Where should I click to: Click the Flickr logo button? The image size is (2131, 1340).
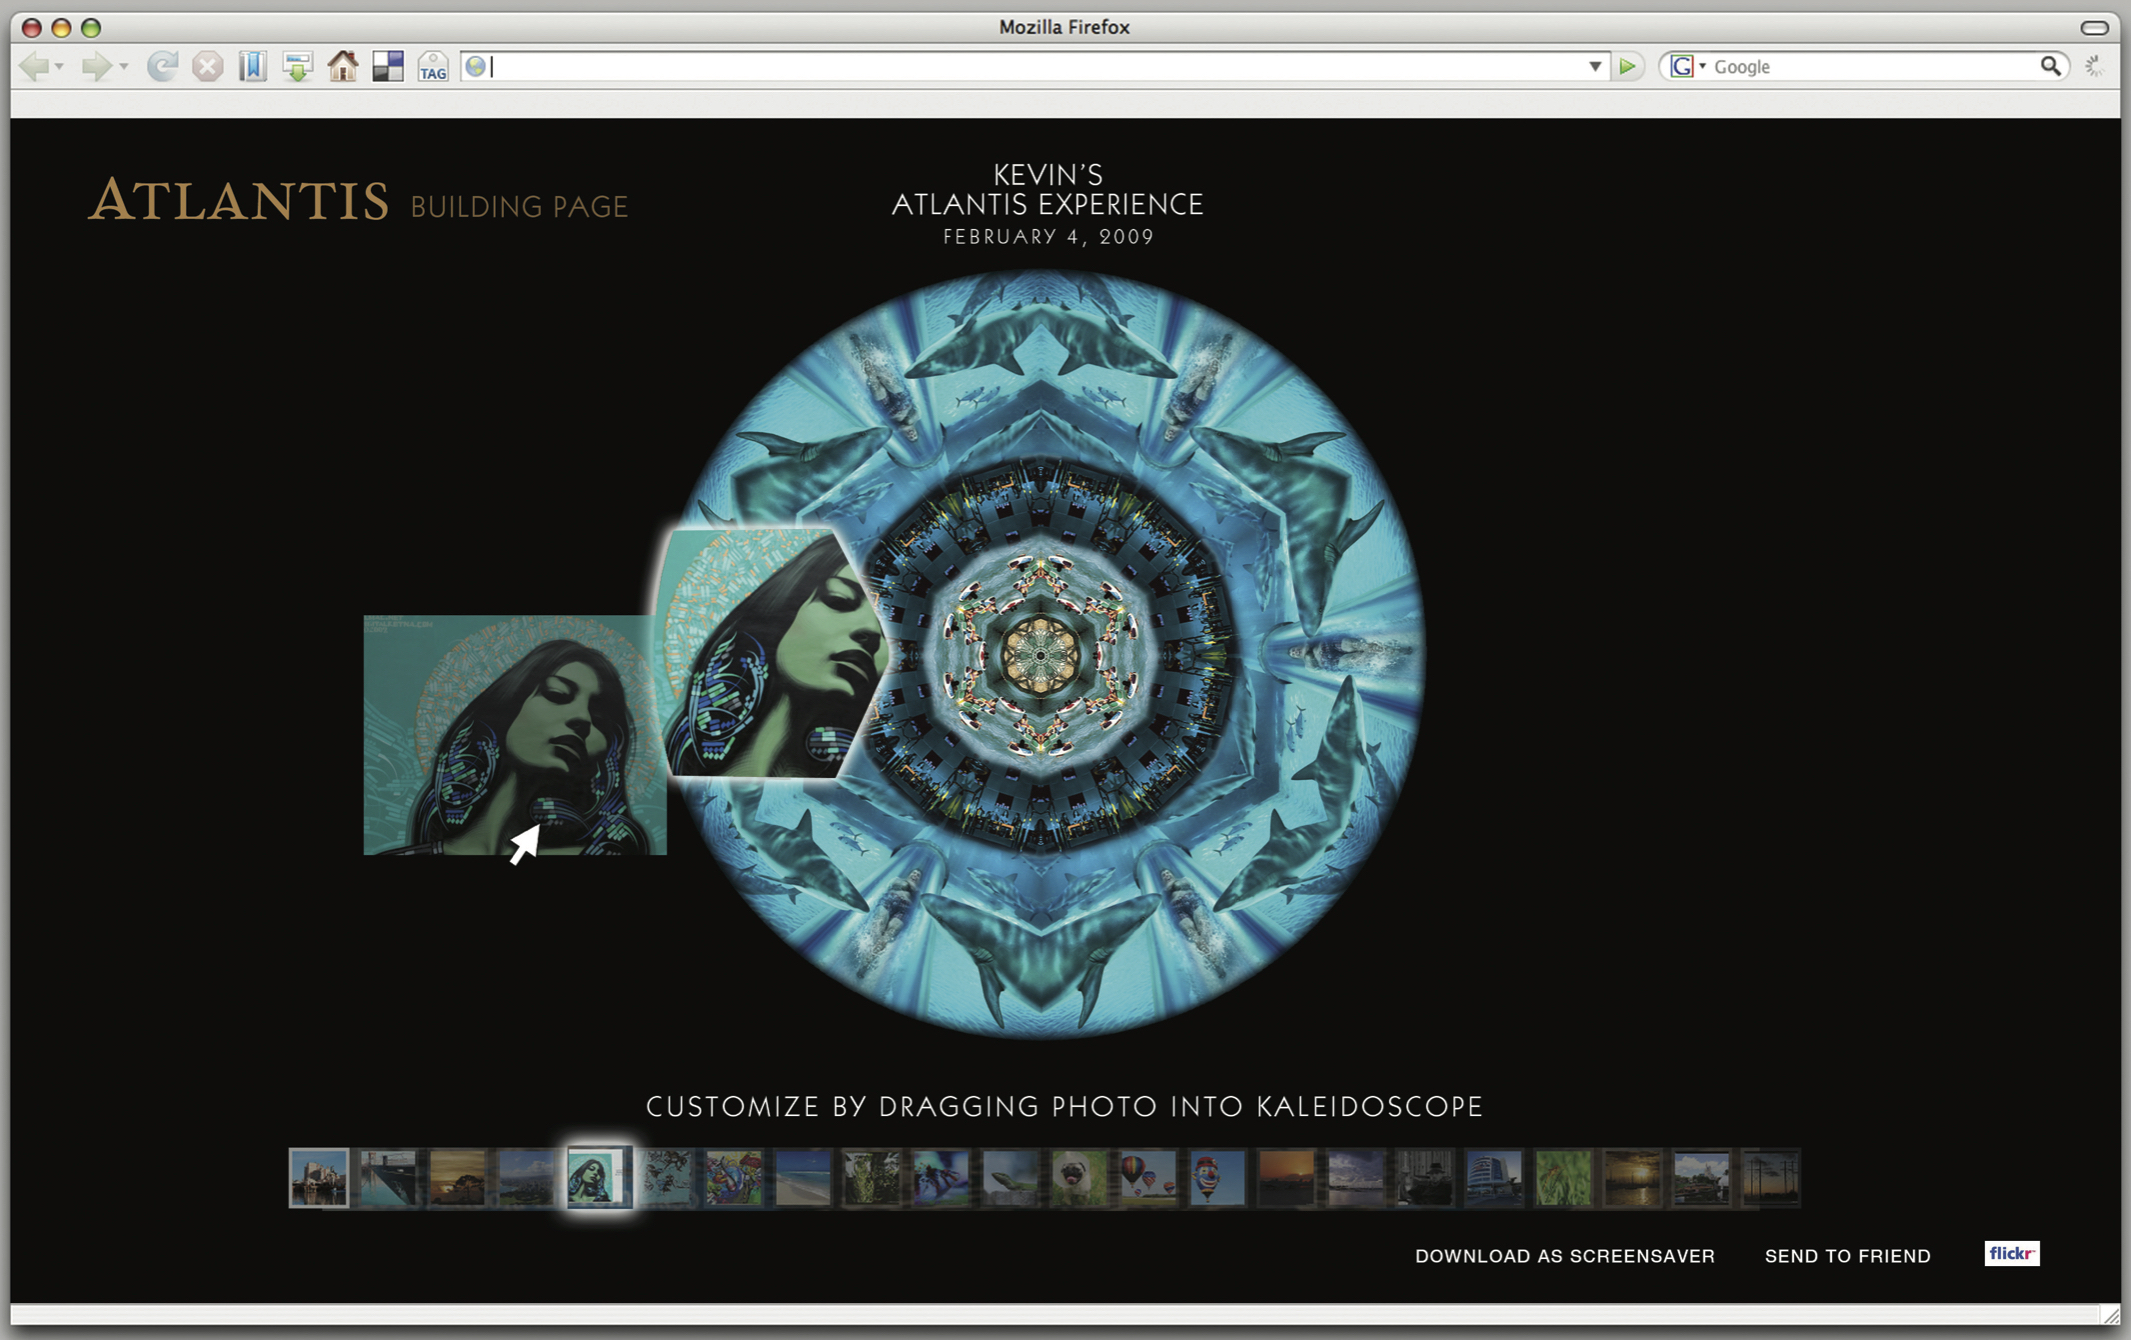click(x=2011, y=1254)
